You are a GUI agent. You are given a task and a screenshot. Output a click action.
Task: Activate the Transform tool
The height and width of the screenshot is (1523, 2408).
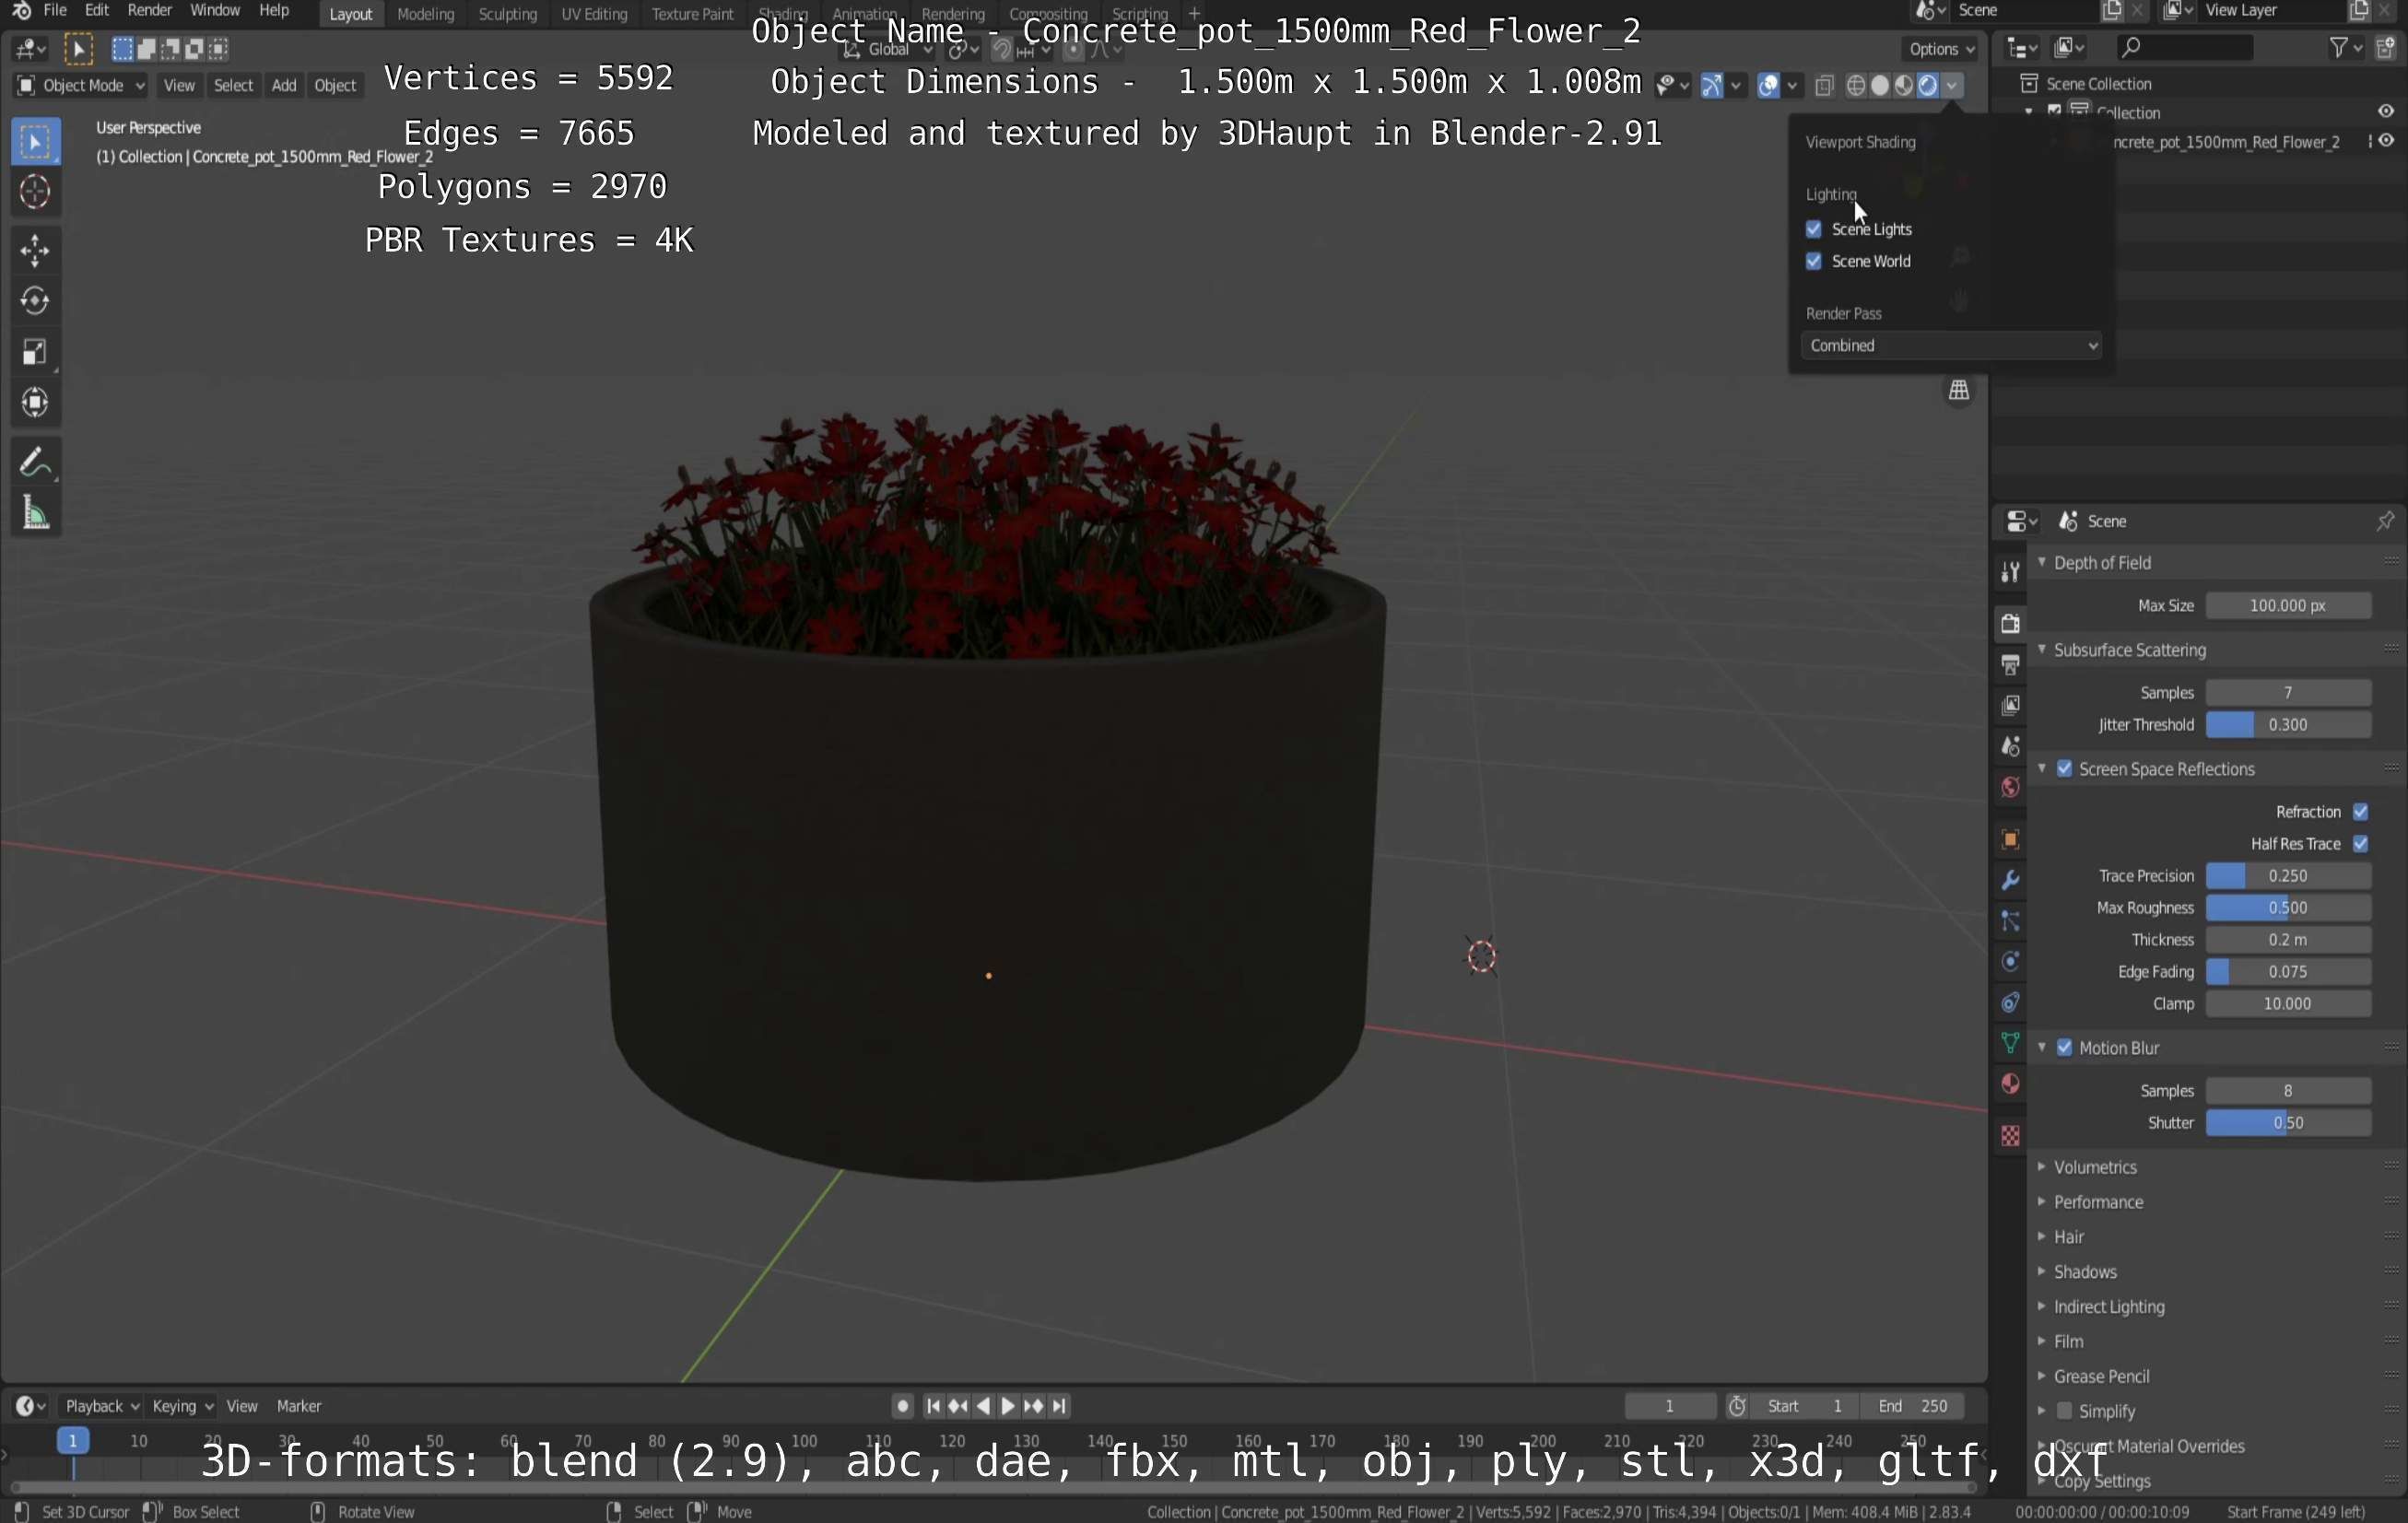coord(35,403)
